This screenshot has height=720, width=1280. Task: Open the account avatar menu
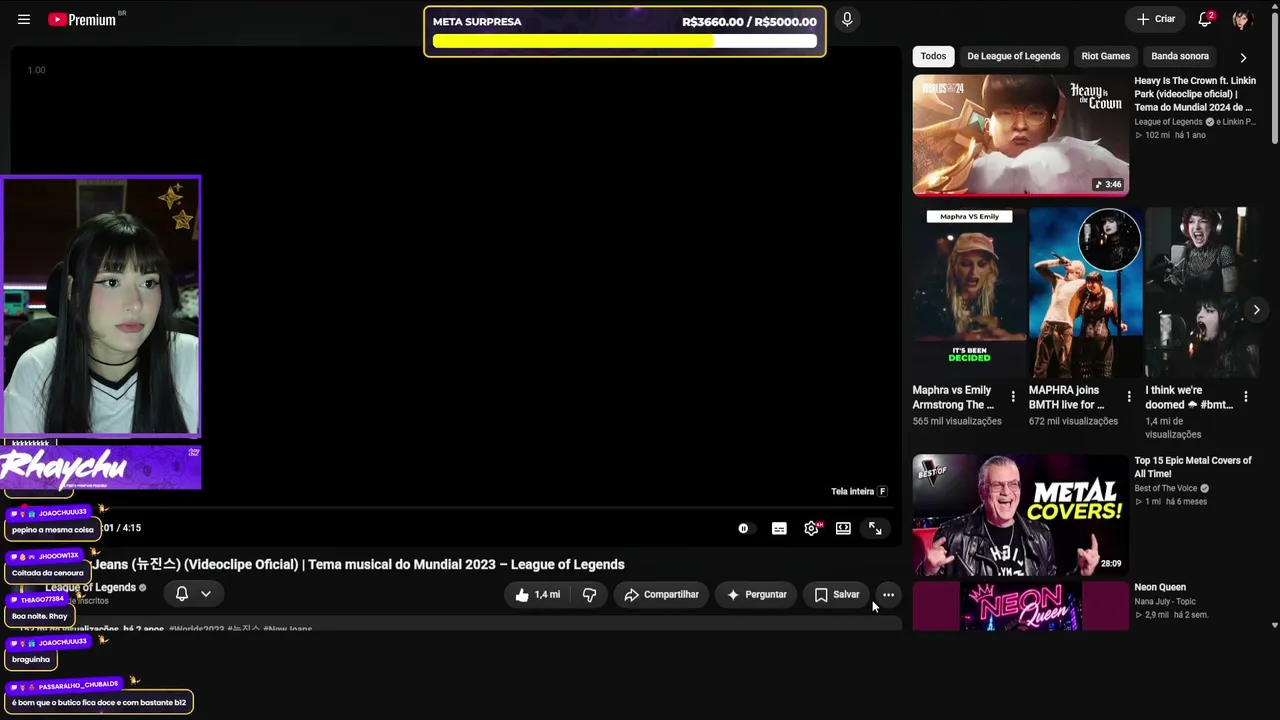[x=1242, y=19]
